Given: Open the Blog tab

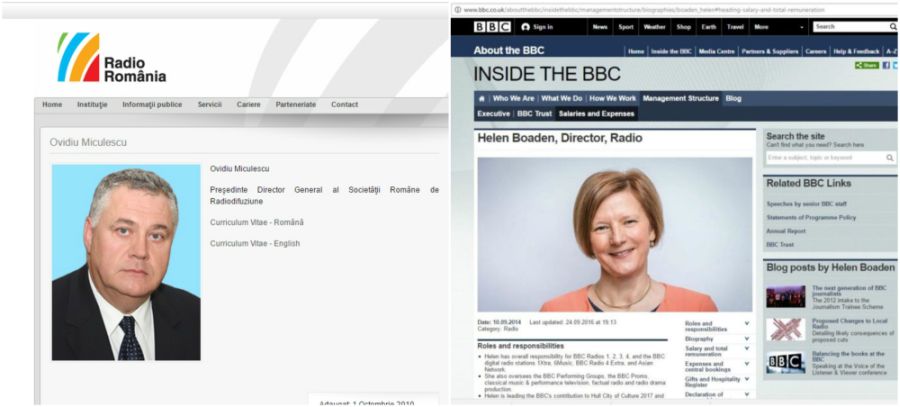Looking at the screenshot, I should click(733, 99).
